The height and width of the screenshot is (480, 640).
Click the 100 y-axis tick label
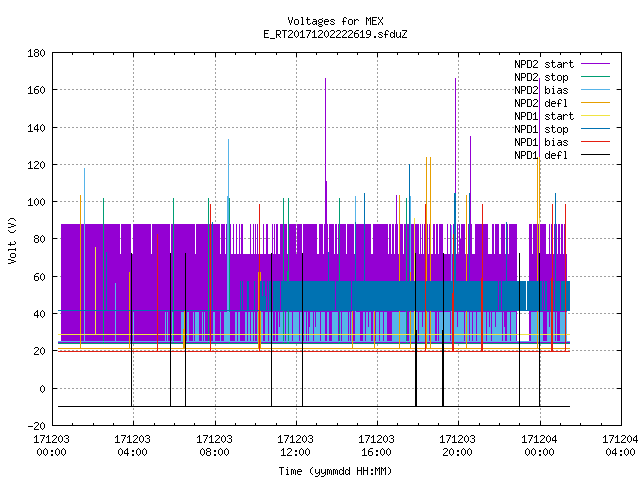pos(36,202)
